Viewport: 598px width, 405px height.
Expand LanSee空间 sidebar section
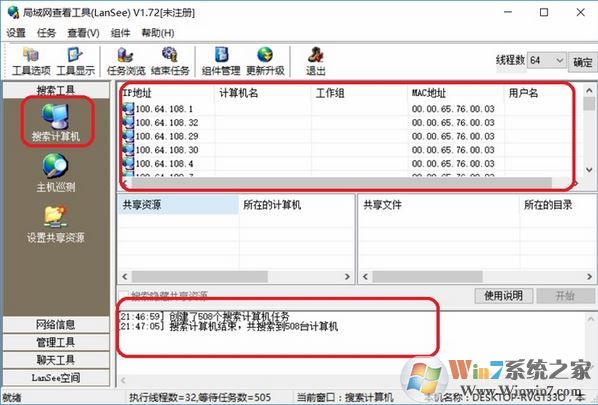tap(56, 378)
